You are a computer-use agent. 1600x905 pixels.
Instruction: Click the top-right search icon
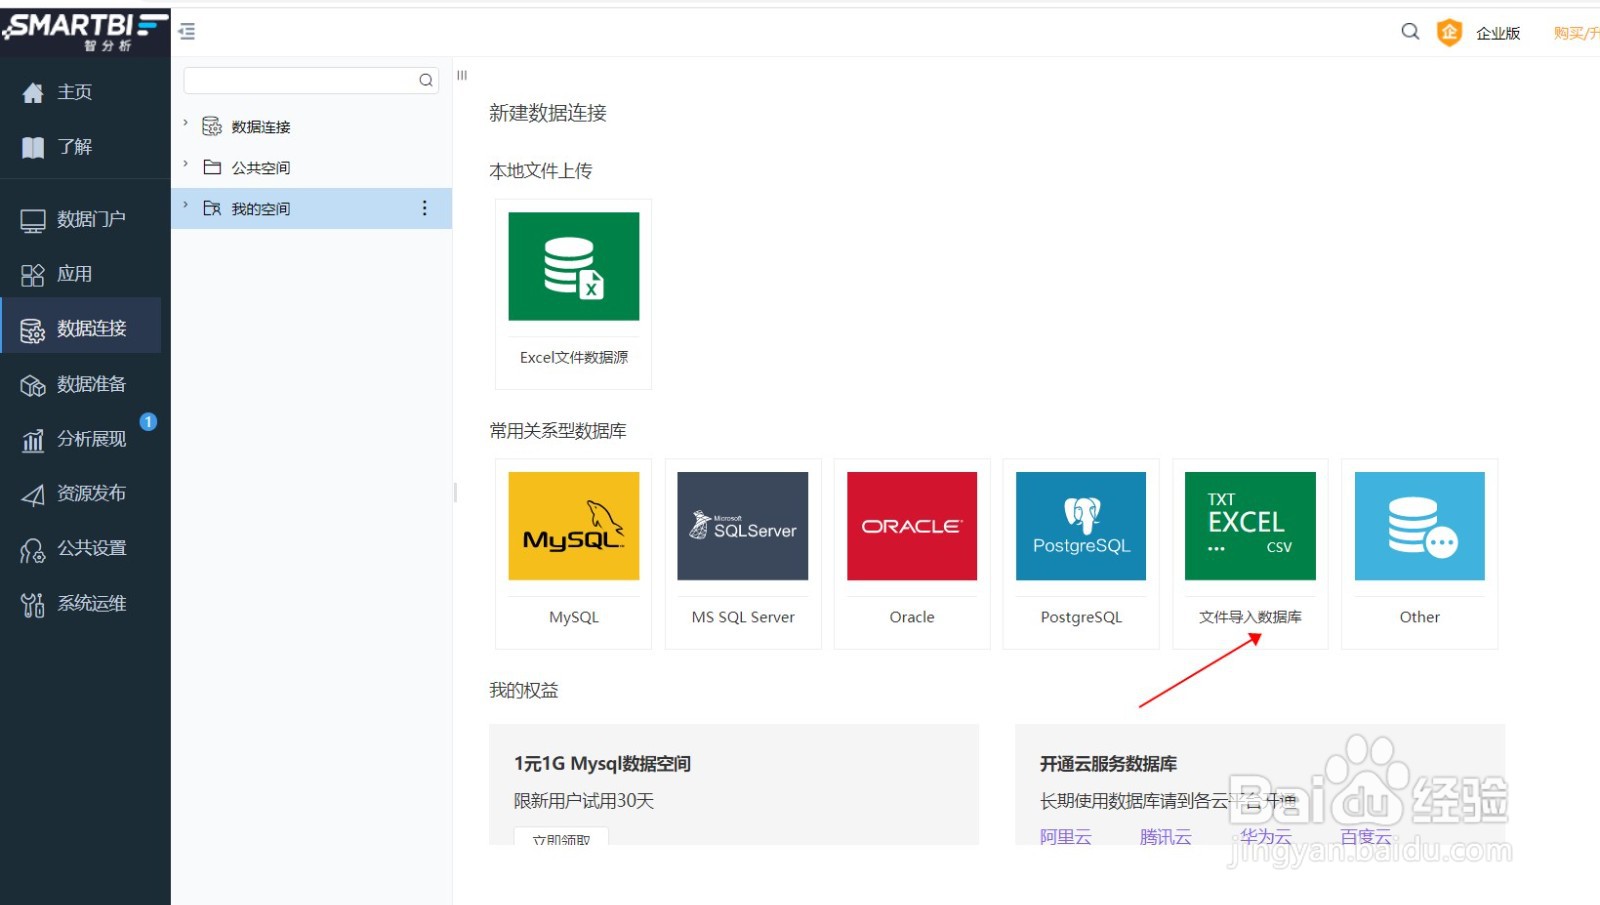[x=1410, y=32]
